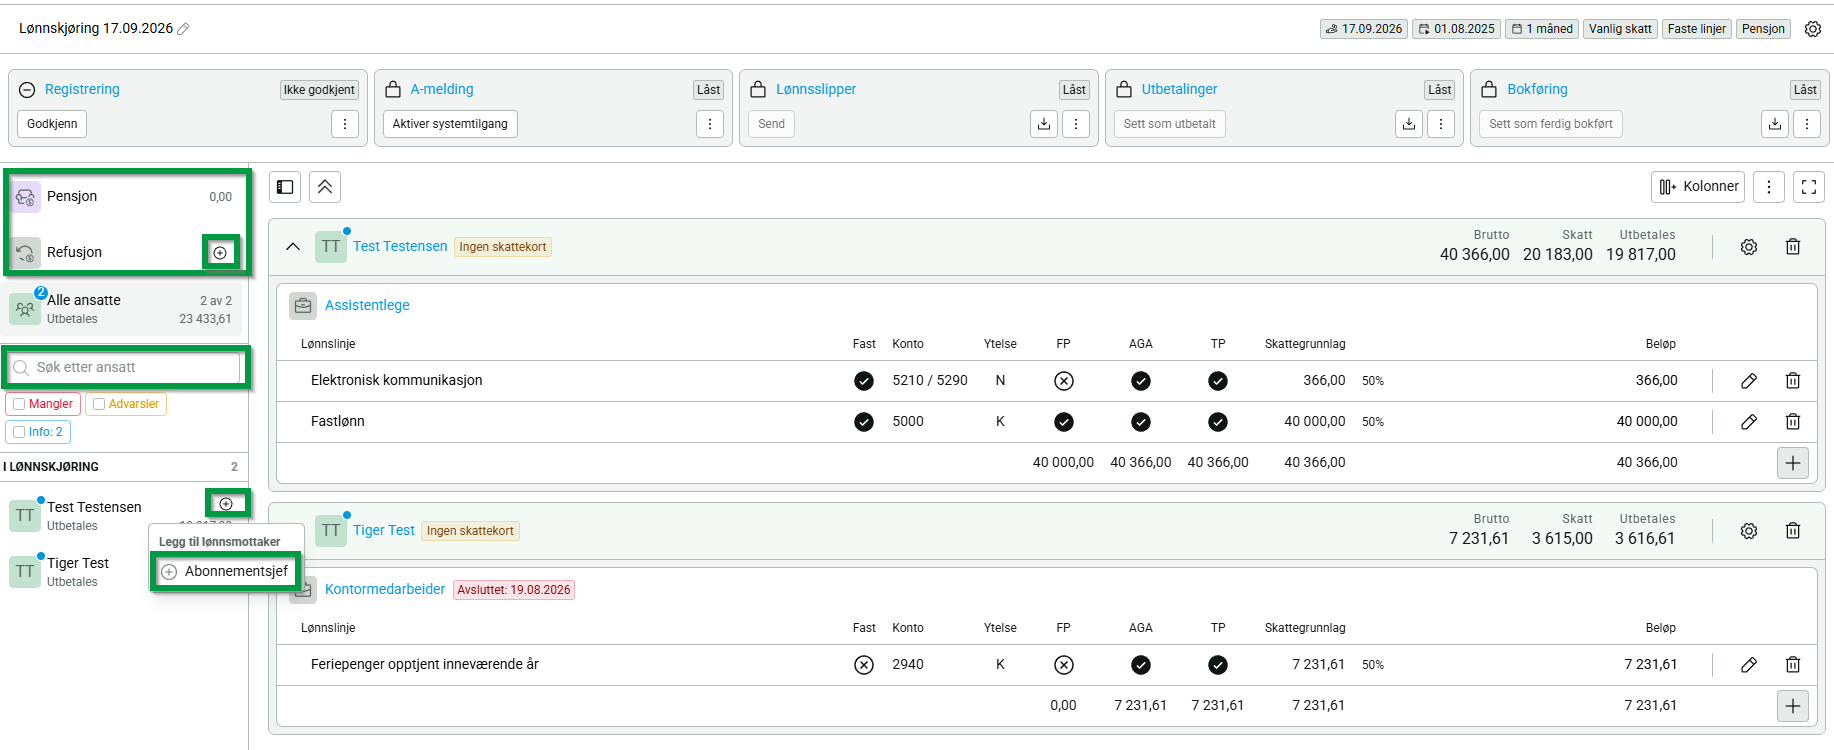Open settings gear for Test Testensen
This screenshot has height=750, width=1834.
[1749, 247]
